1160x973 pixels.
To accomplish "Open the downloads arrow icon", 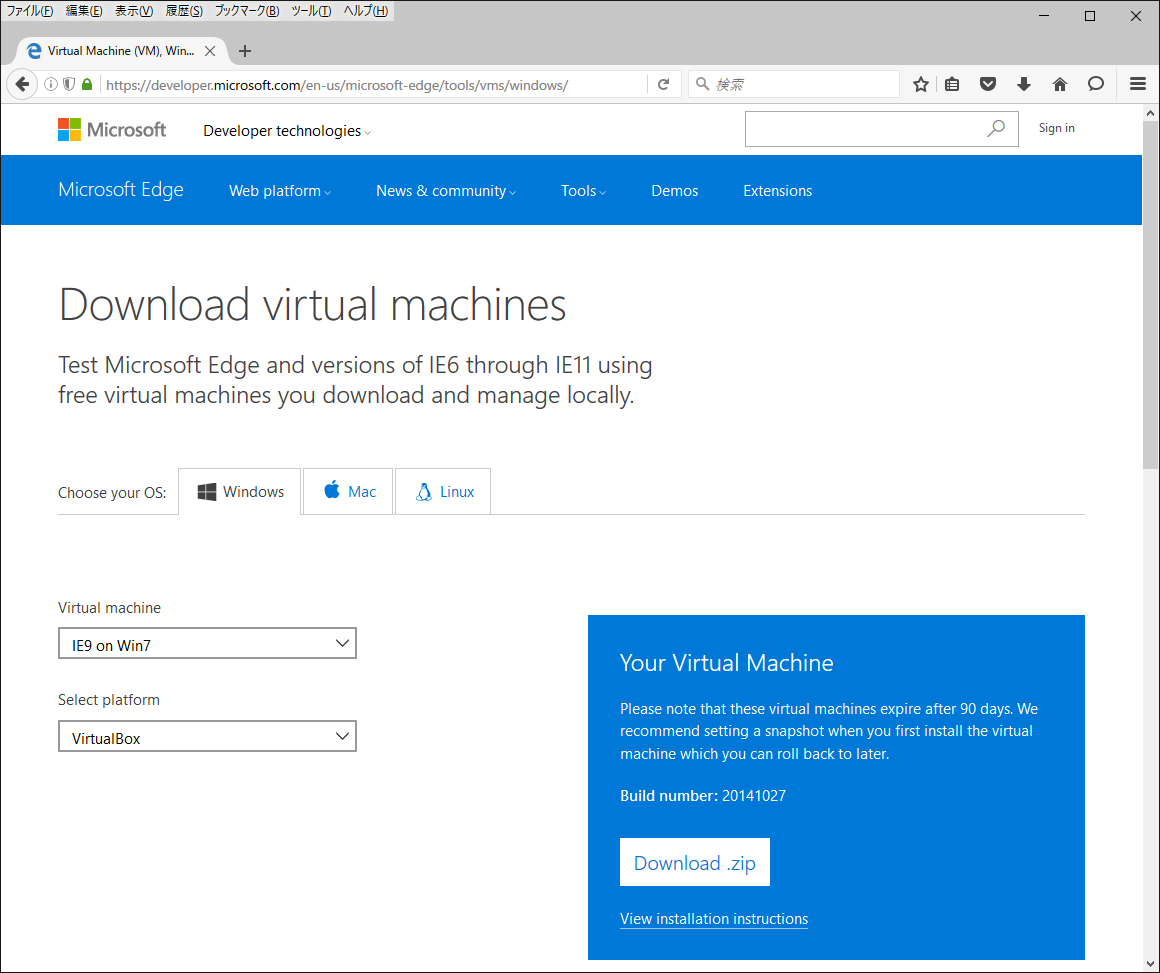I will pos(1024,84).
